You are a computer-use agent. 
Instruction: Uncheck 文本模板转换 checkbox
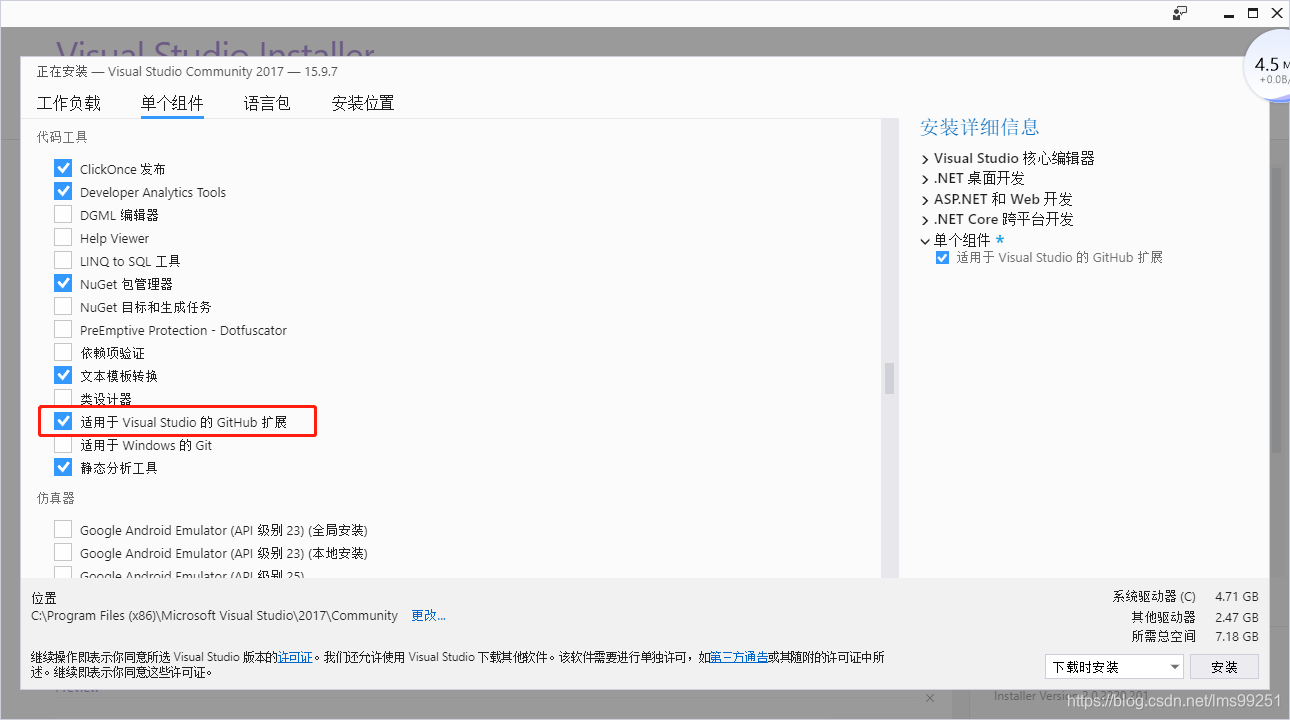tap(63, 376)
